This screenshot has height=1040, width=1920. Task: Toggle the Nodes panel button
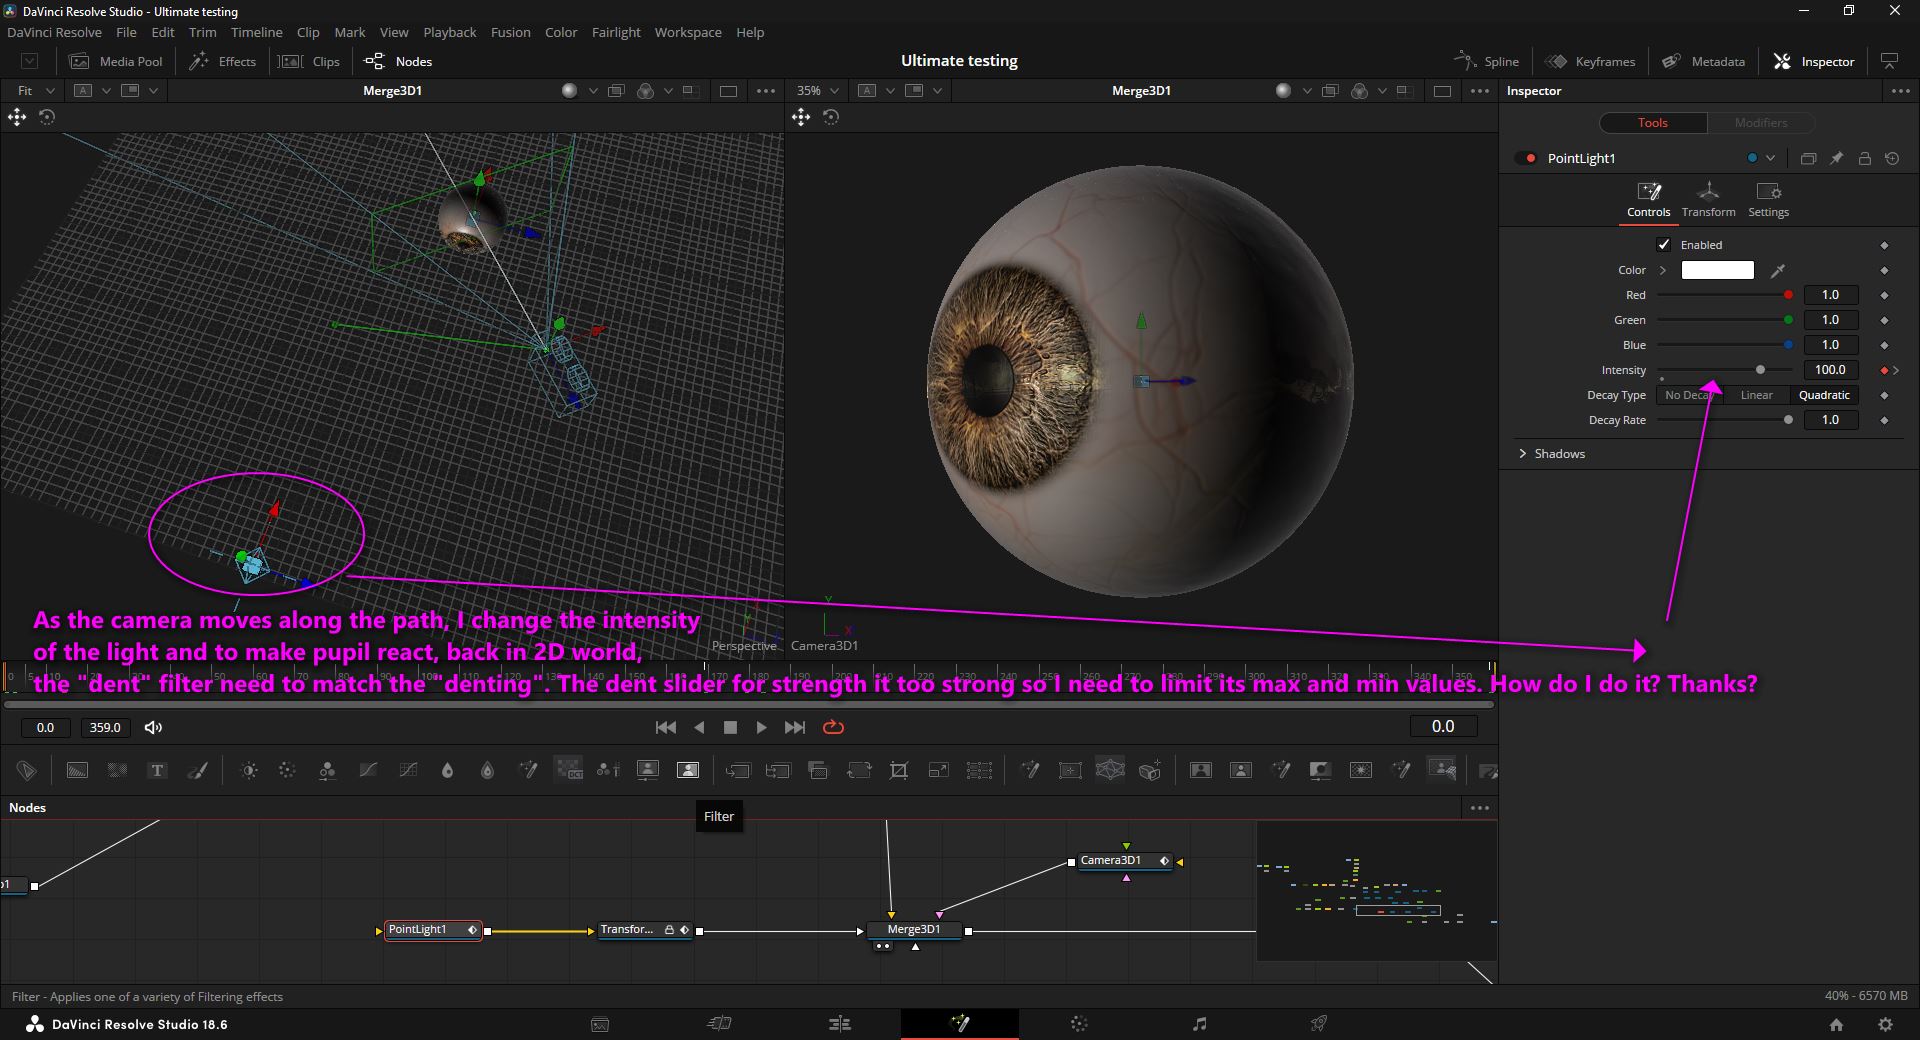[x=398, y=61]
